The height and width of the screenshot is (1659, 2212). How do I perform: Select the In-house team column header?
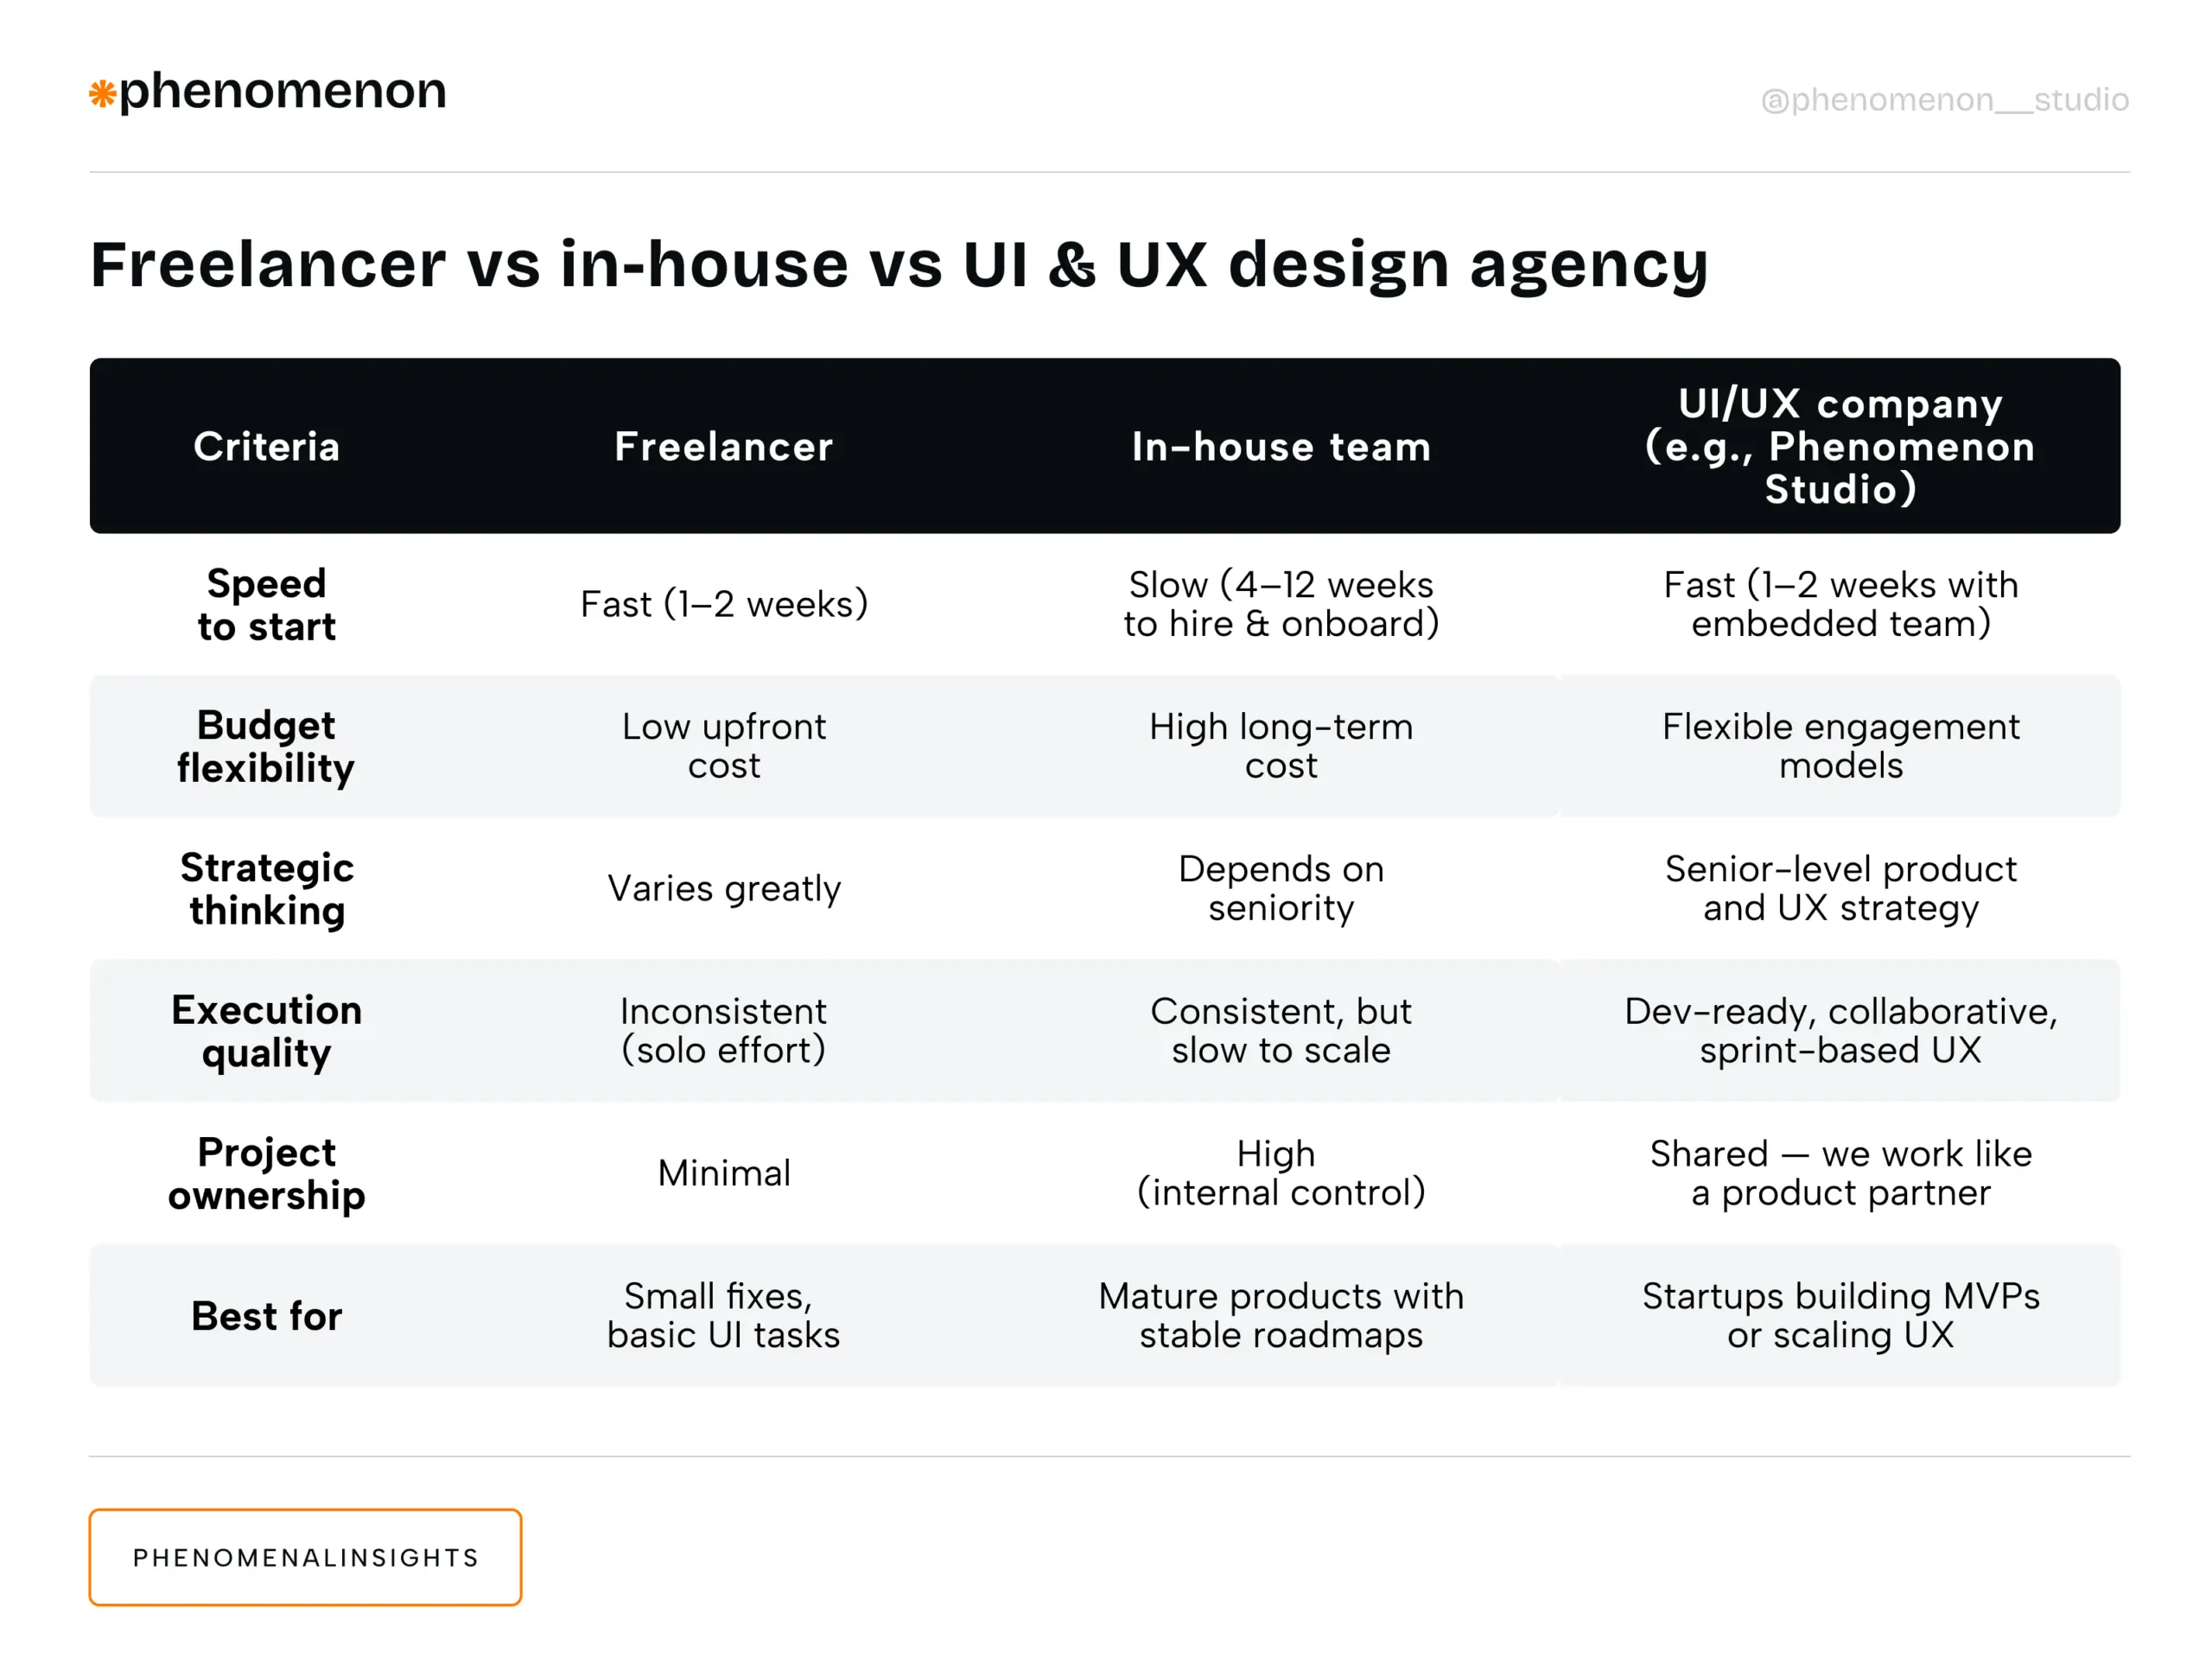(1280, 446)
